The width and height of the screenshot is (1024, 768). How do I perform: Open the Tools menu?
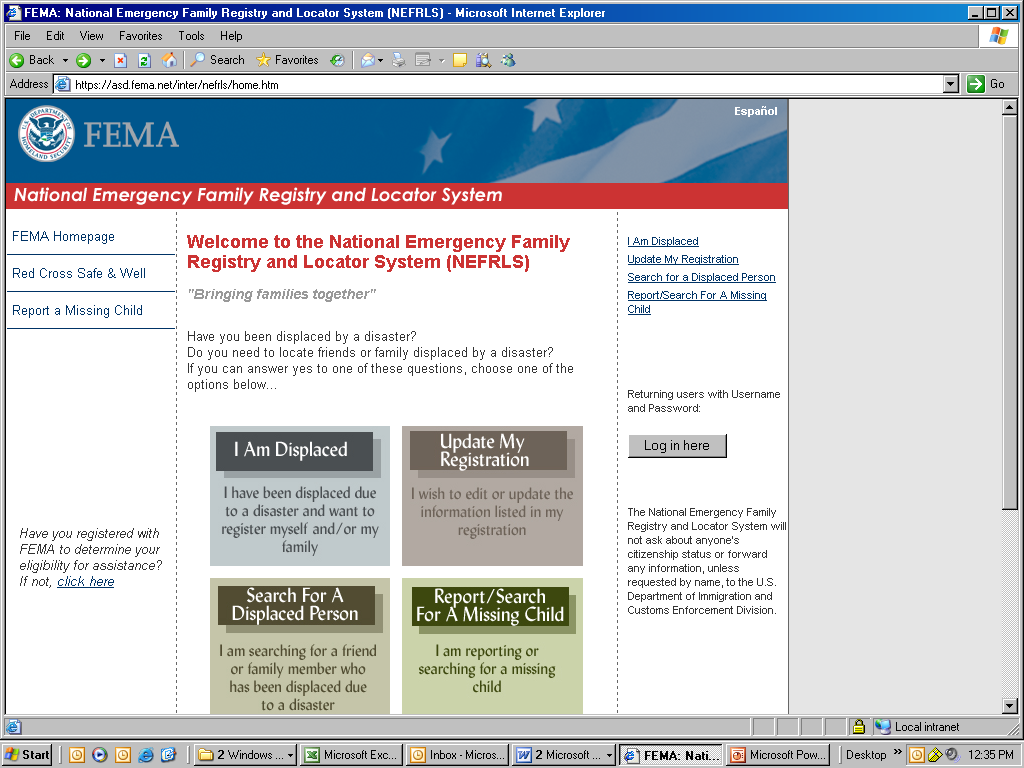click(x=191, y=36)
